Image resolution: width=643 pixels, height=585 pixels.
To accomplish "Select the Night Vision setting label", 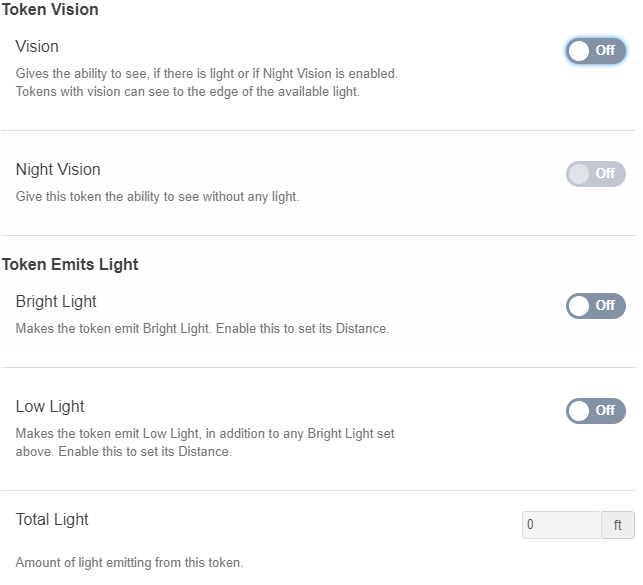I will (58, 170).
